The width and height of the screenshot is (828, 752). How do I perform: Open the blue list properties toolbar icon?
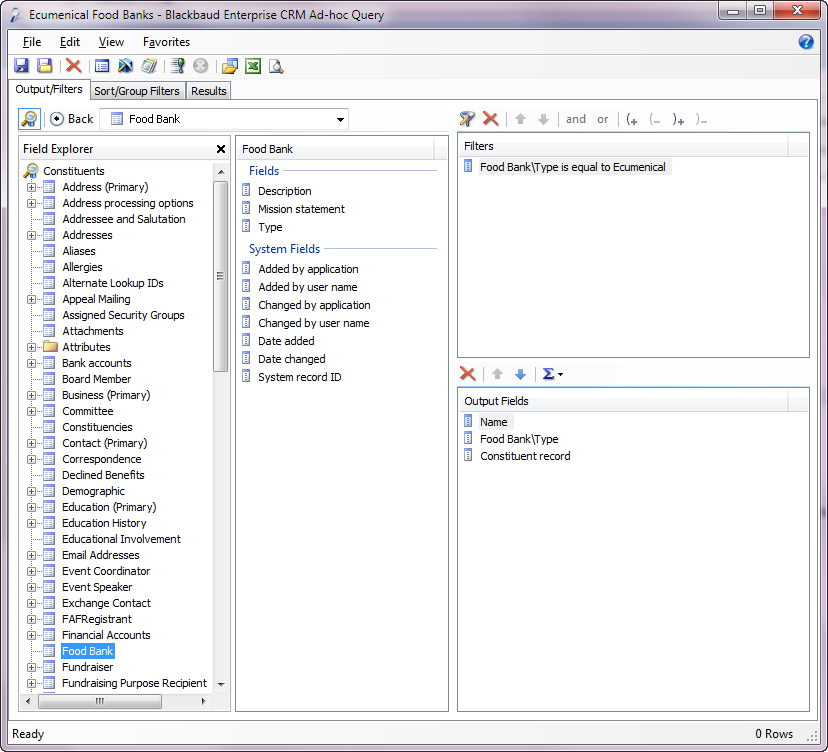click(102, 66)
